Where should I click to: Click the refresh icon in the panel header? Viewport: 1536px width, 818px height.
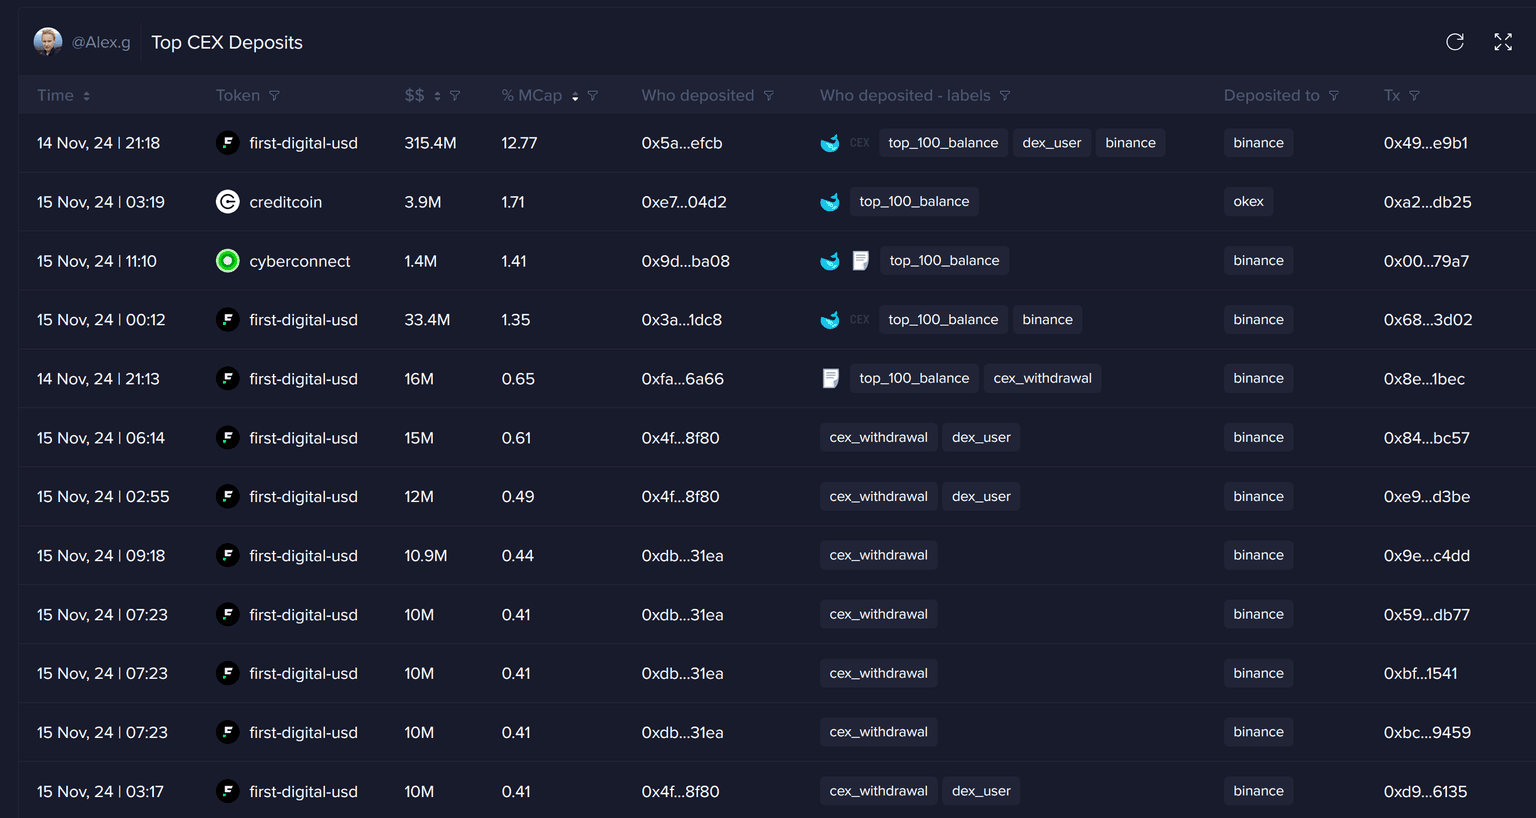(1455, 42)
